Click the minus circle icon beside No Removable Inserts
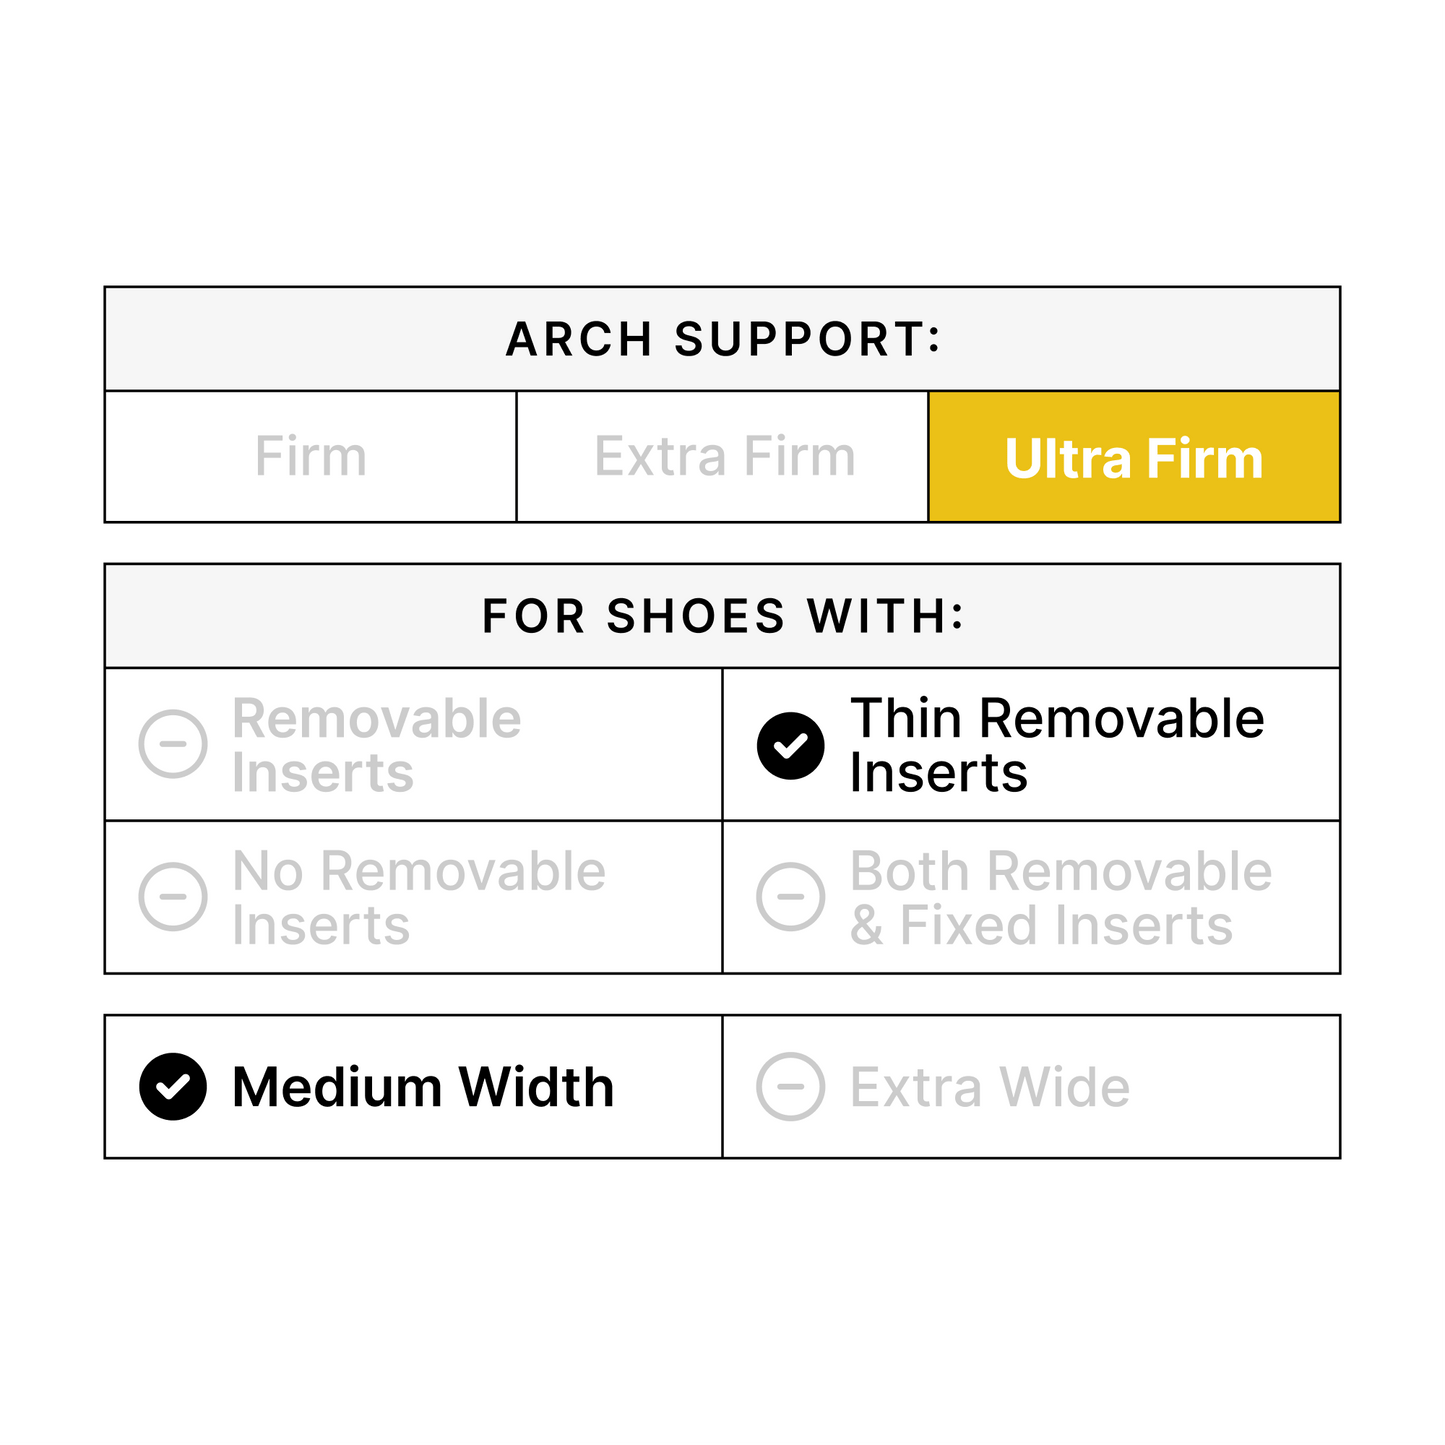1445x1445 pixels. (173, 897)
